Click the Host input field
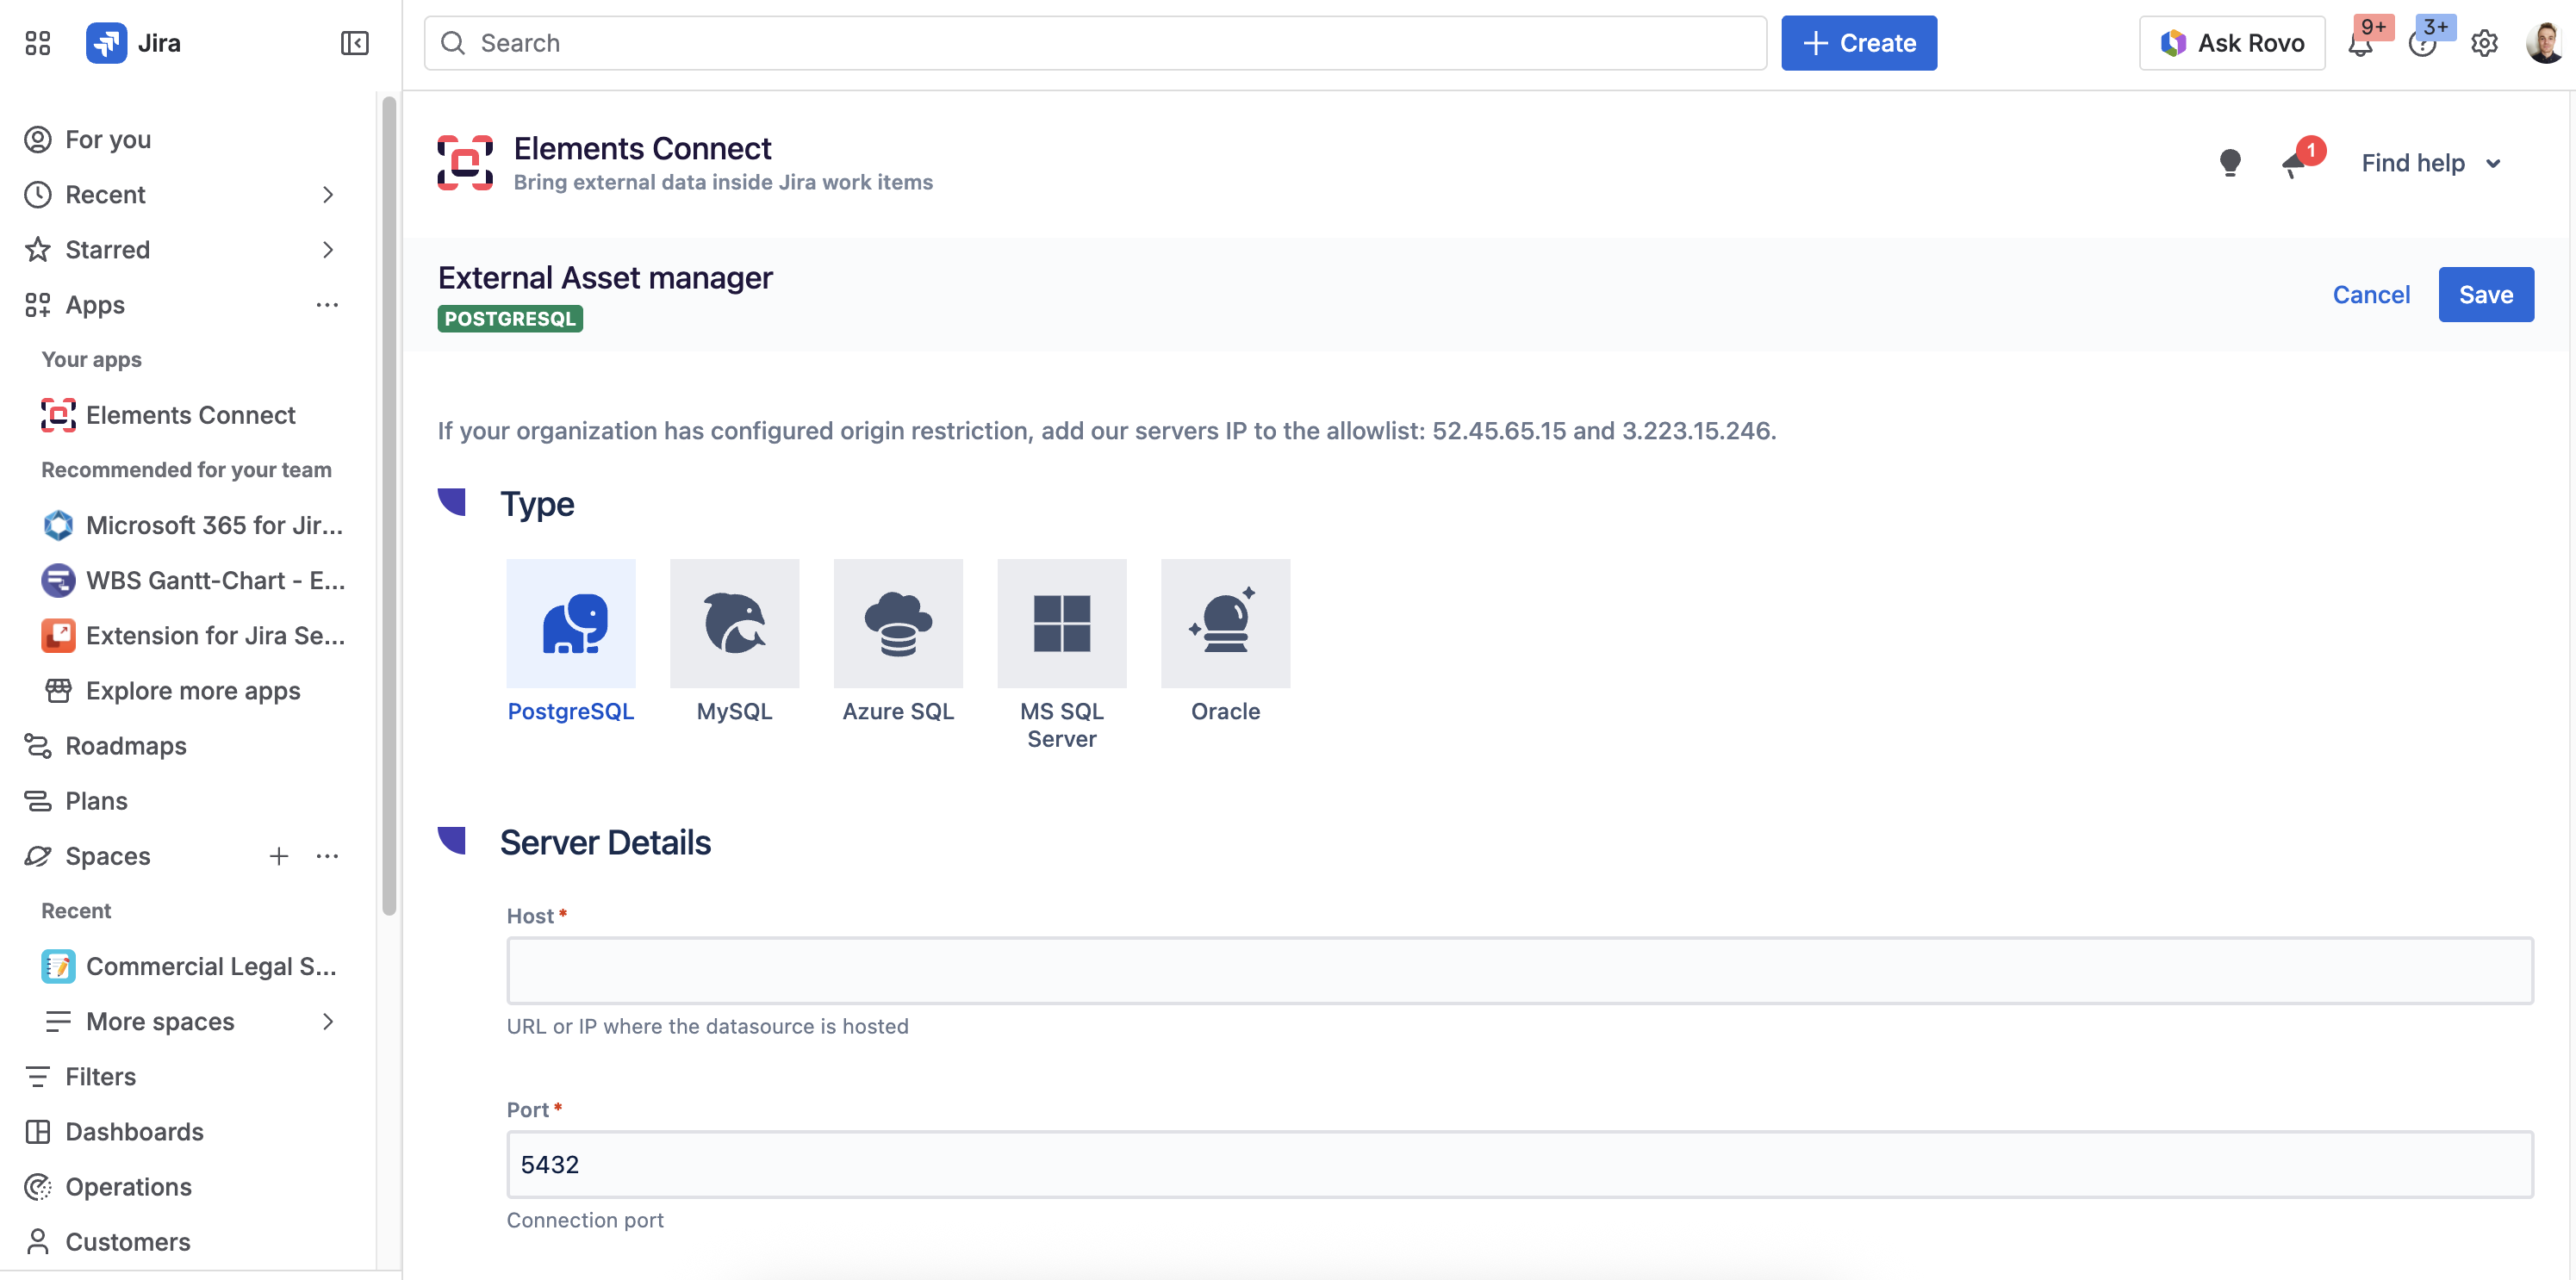The height and width of the screenshot is (1280, 2576). point(1520,970)
